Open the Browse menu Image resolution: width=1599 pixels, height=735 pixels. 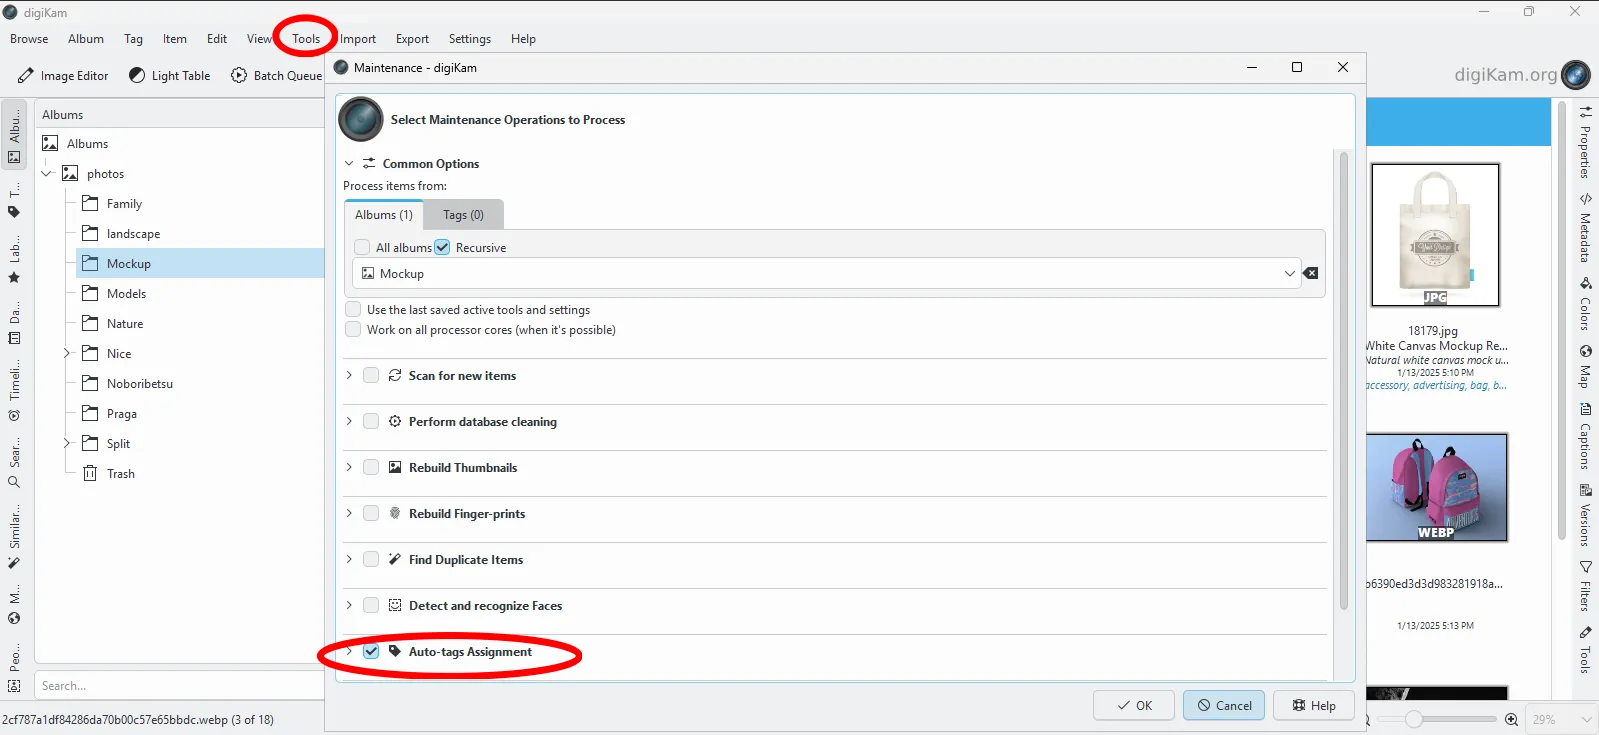tap(29, 39)
